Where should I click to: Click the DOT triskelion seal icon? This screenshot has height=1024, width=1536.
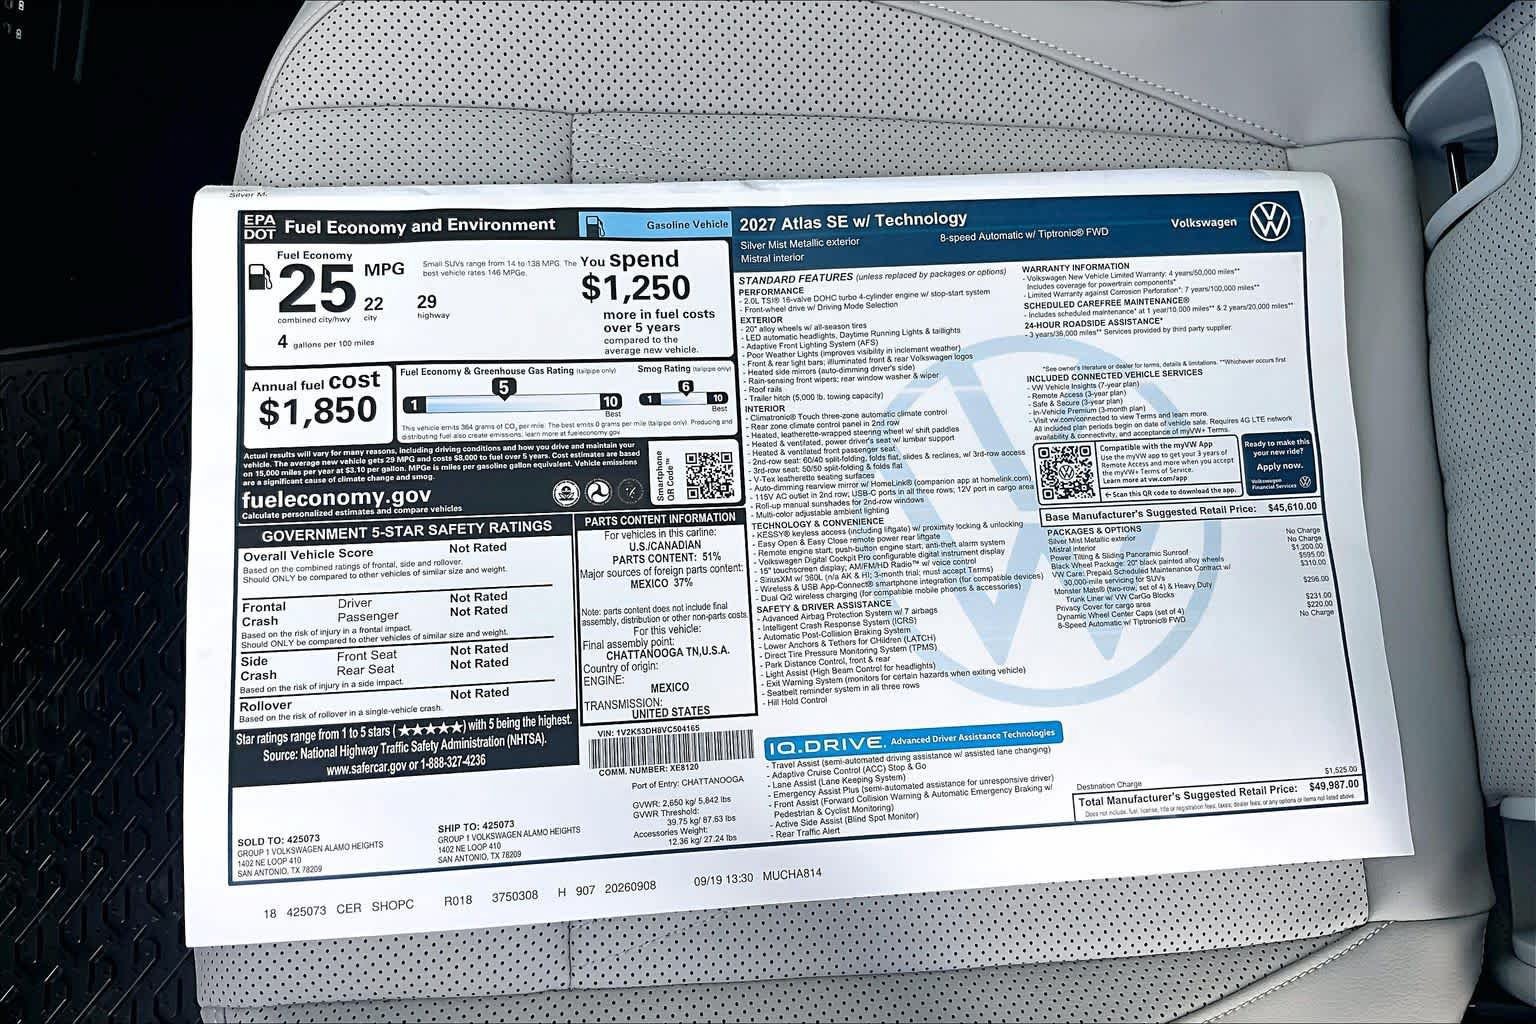coord(598,491)
